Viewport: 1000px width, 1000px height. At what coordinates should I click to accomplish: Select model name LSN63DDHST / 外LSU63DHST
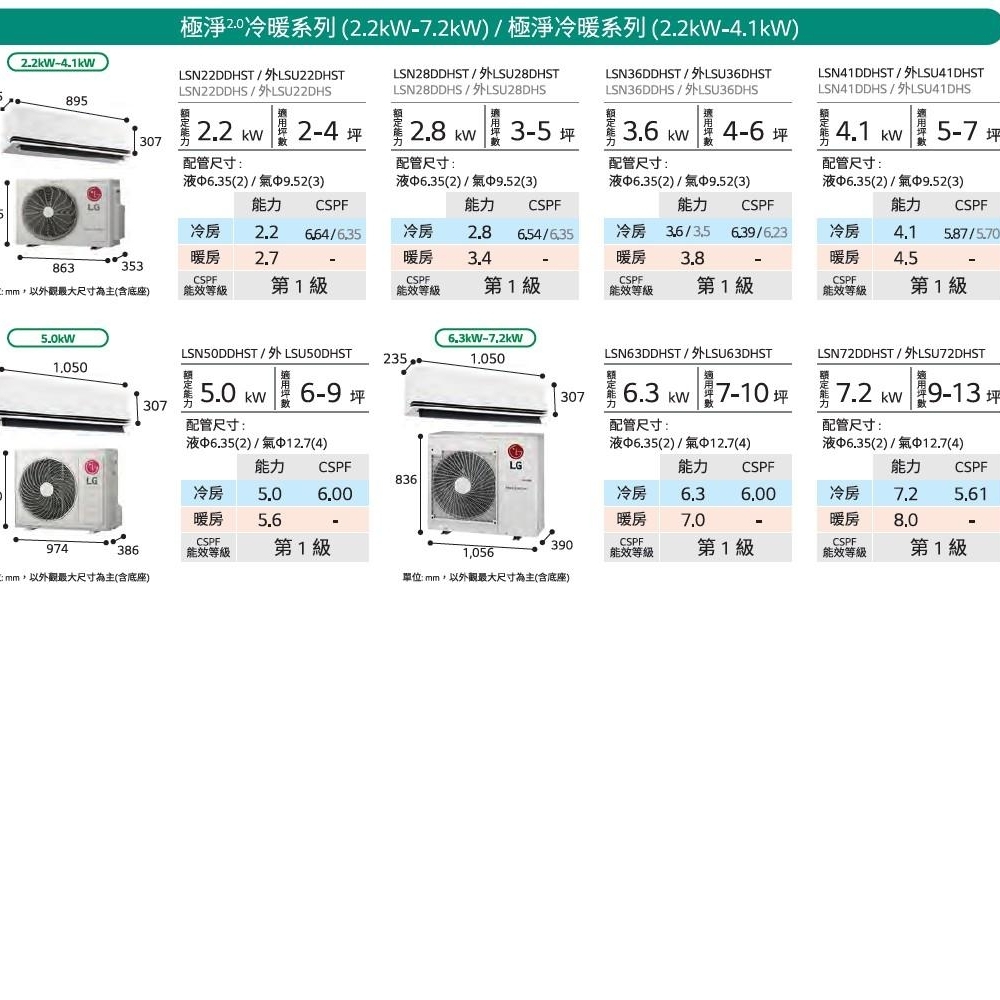click(688, 353)
